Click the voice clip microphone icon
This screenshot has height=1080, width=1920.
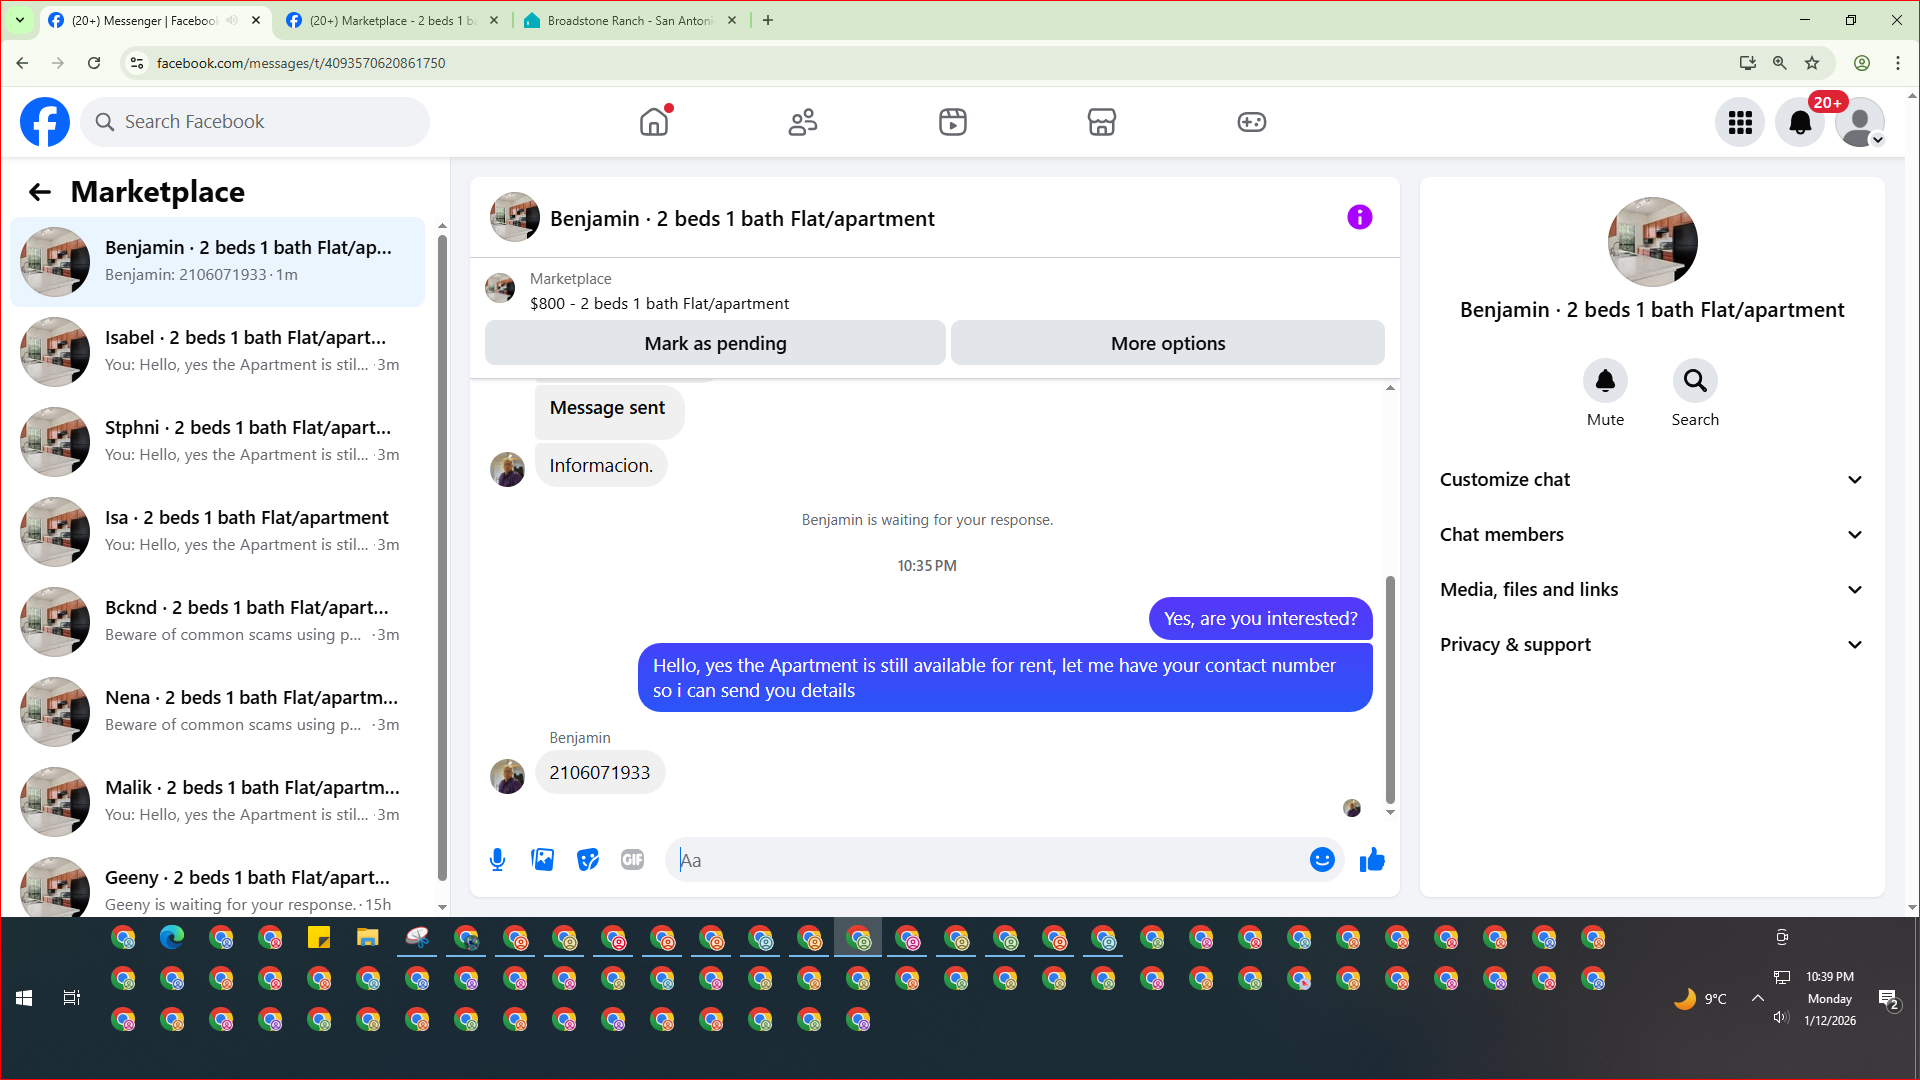coord(497,860)
